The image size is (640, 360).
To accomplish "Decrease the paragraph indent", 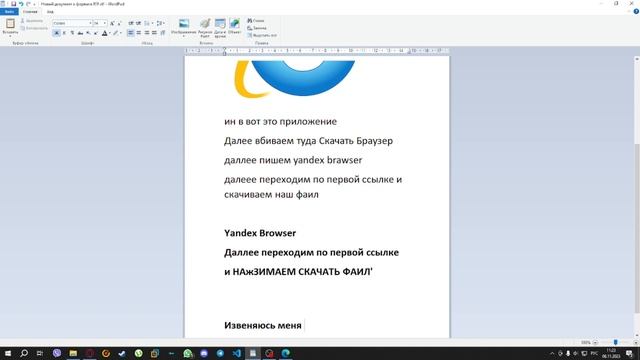I will click(x=131, y=23).
